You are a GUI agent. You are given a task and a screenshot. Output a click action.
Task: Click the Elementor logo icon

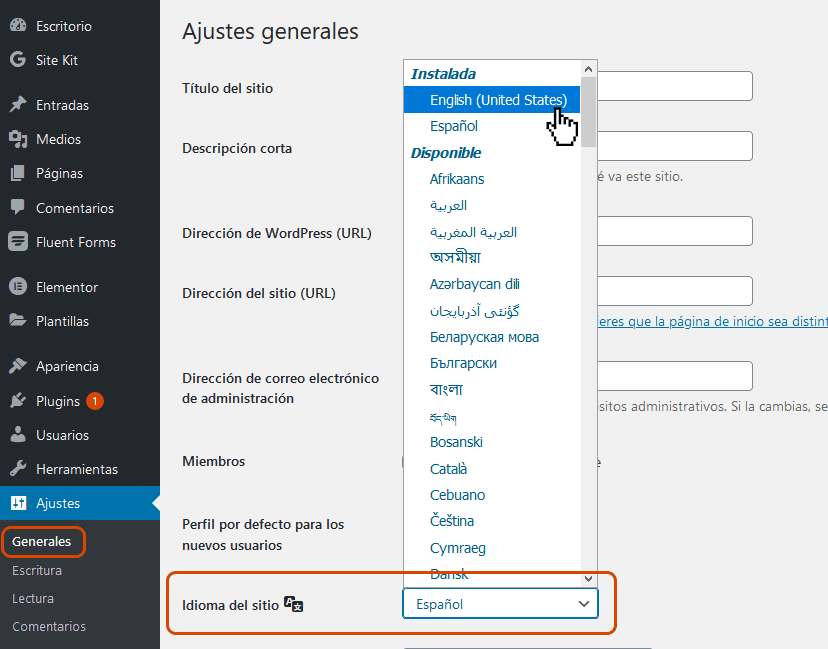[x=17, y=287]
